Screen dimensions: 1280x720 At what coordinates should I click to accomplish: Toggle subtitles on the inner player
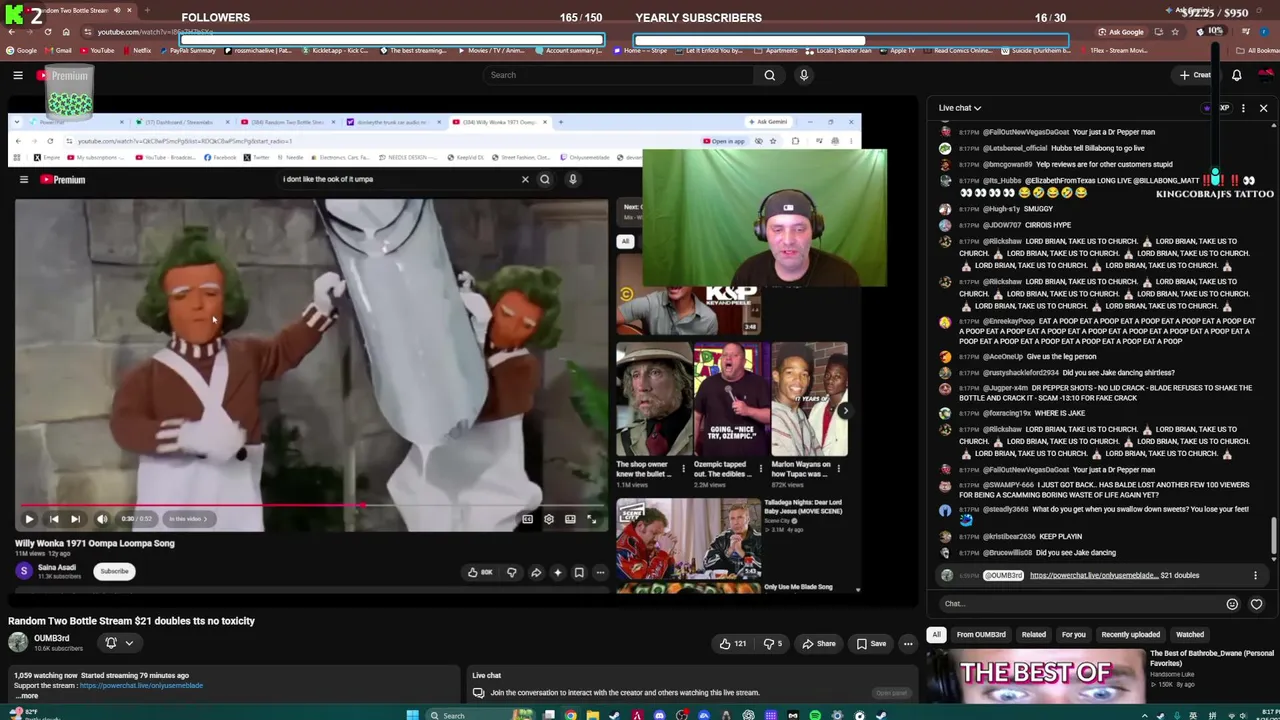tap(527, 519)
